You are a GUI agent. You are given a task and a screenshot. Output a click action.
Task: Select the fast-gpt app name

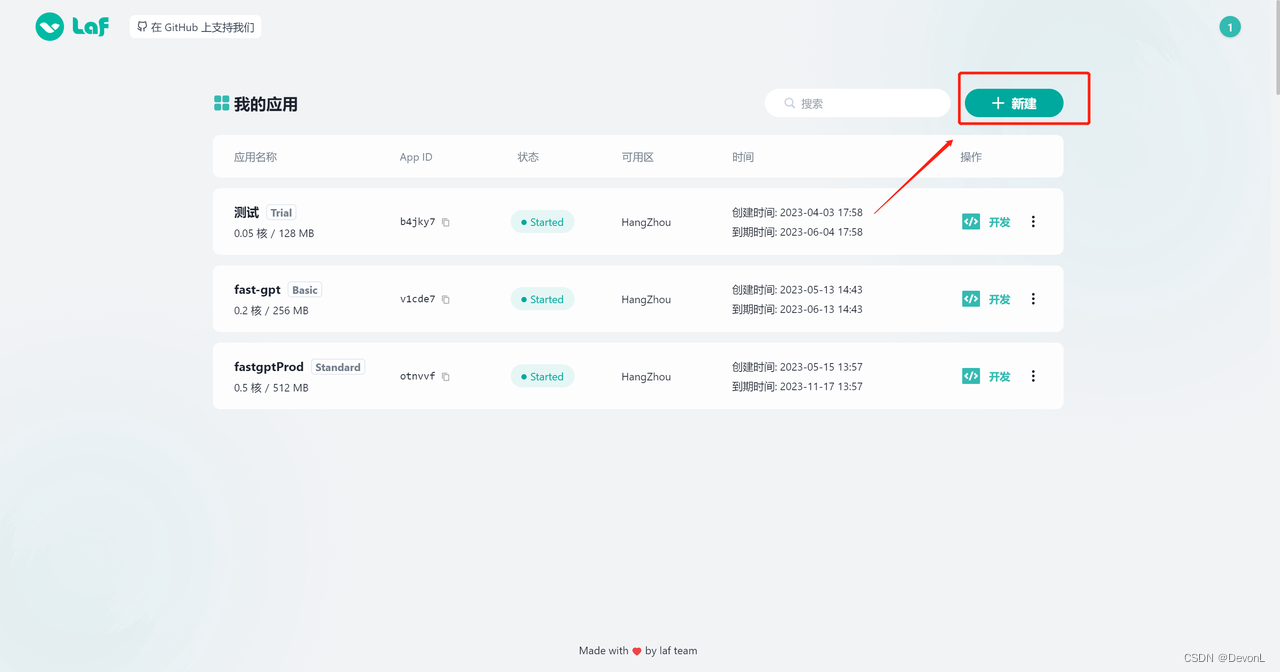click(257, 290)
